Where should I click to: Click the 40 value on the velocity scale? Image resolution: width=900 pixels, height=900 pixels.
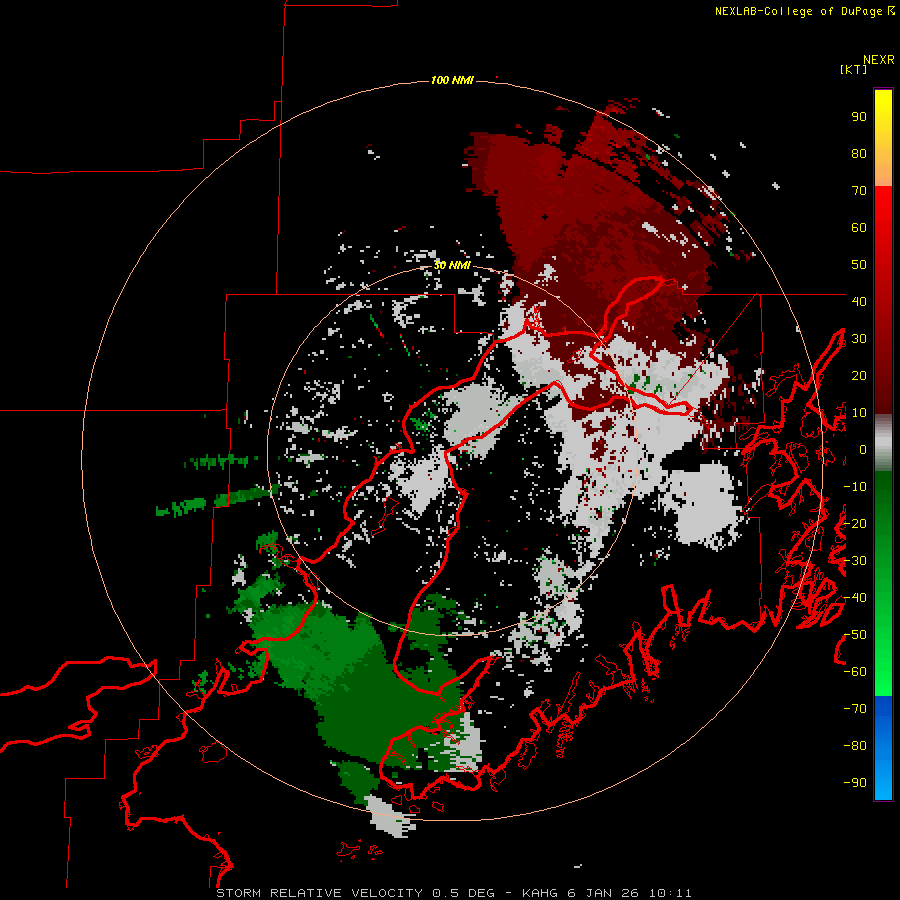point(859,301)
